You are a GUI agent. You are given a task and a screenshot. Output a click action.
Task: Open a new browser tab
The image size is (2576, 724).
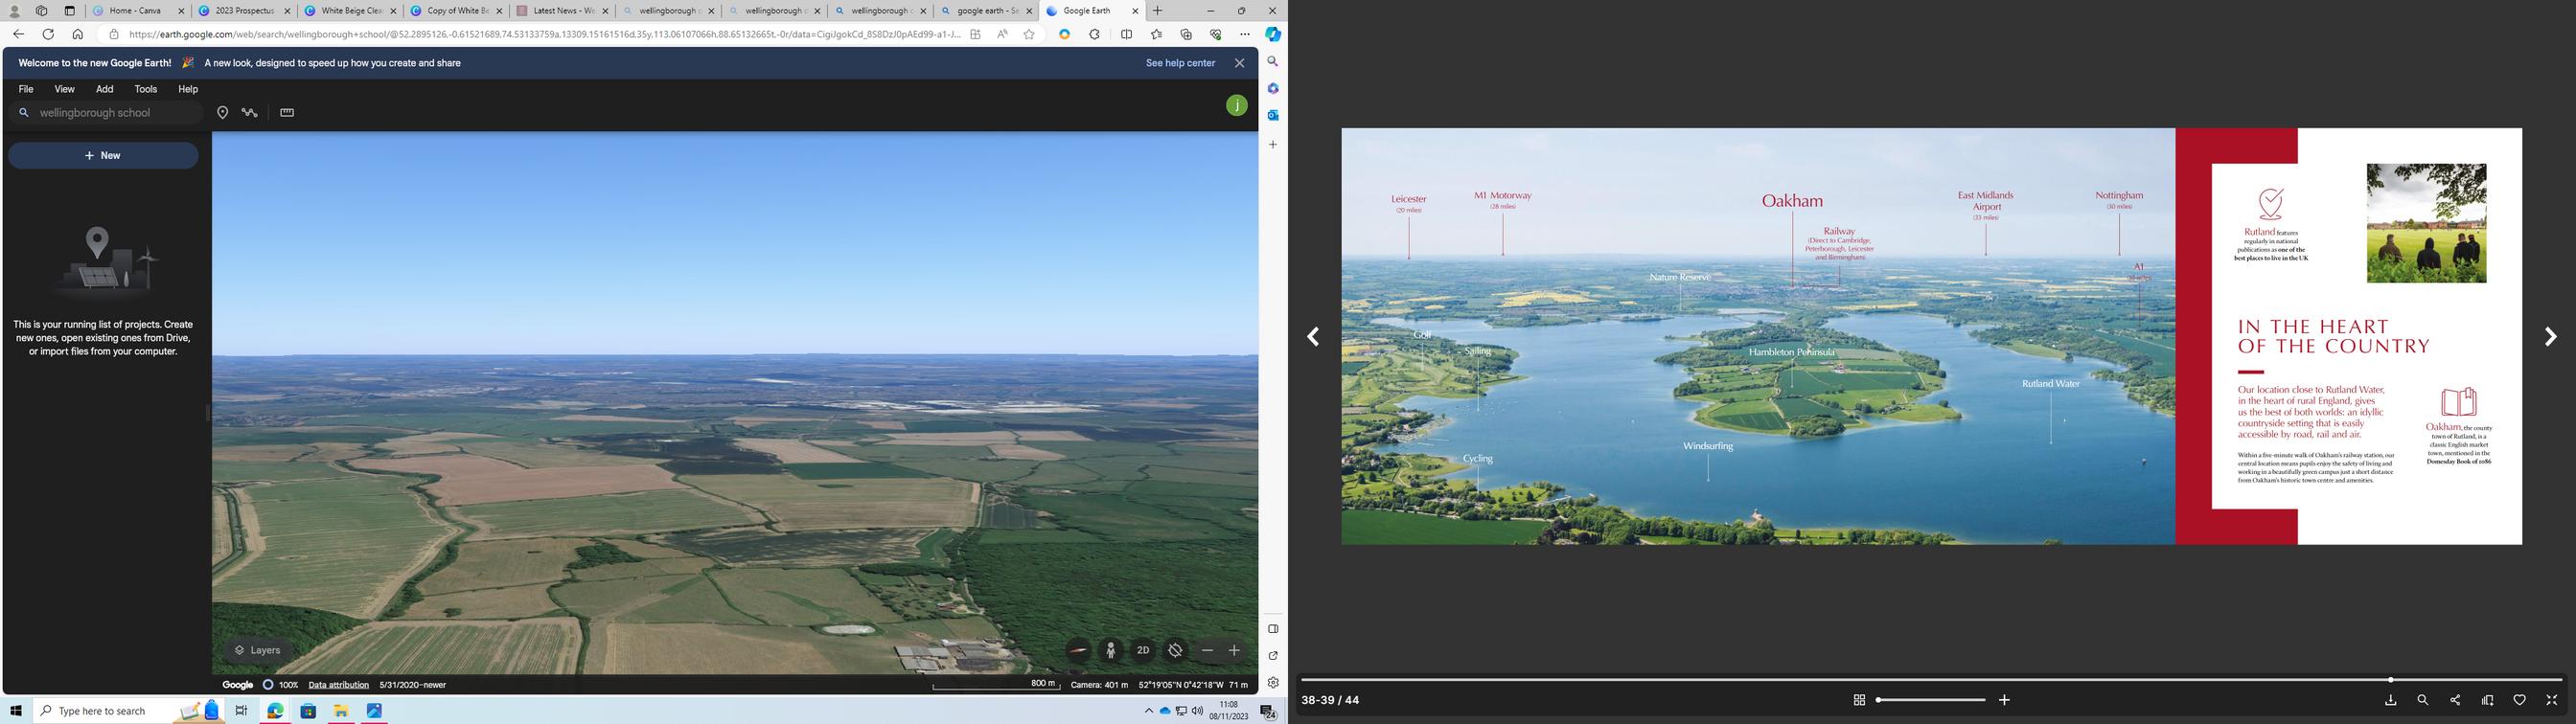[x=1157, y=11]
